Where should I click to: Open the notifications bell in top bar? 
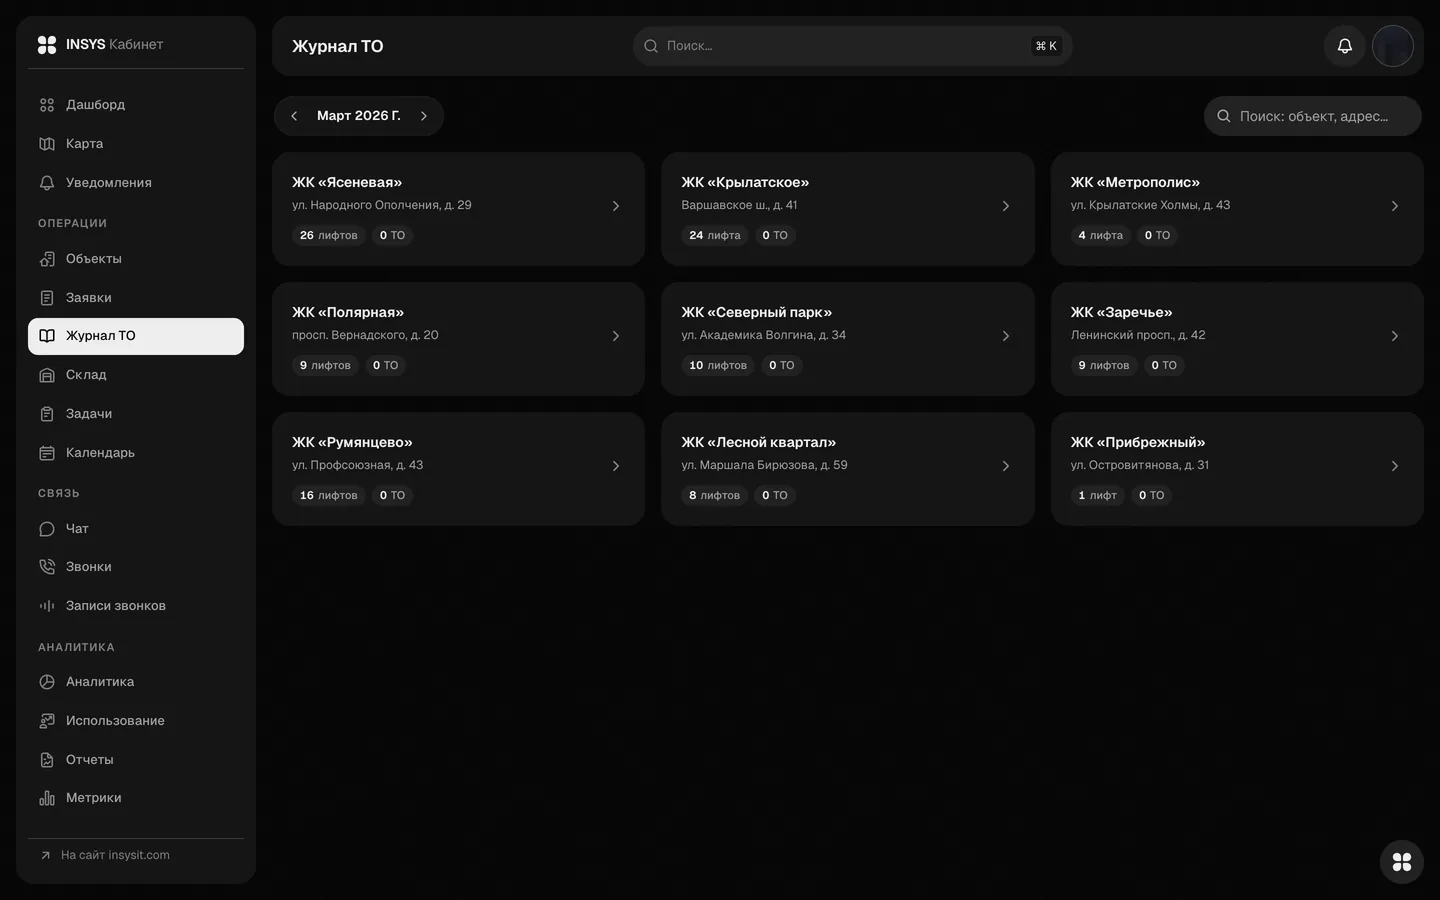tap(1344, 46)
